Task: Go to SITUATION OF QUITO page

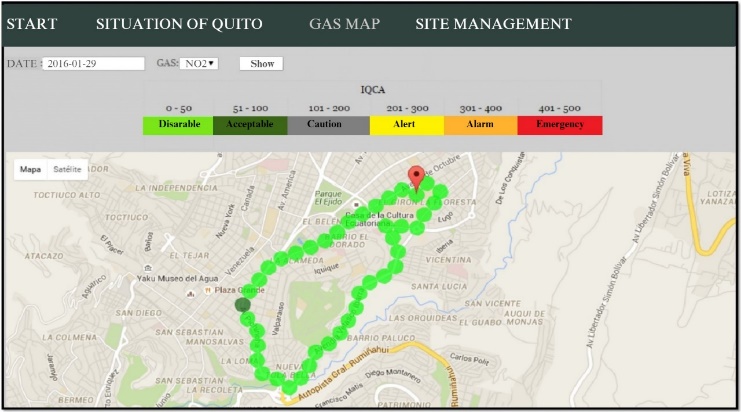Action: (179, 24)
